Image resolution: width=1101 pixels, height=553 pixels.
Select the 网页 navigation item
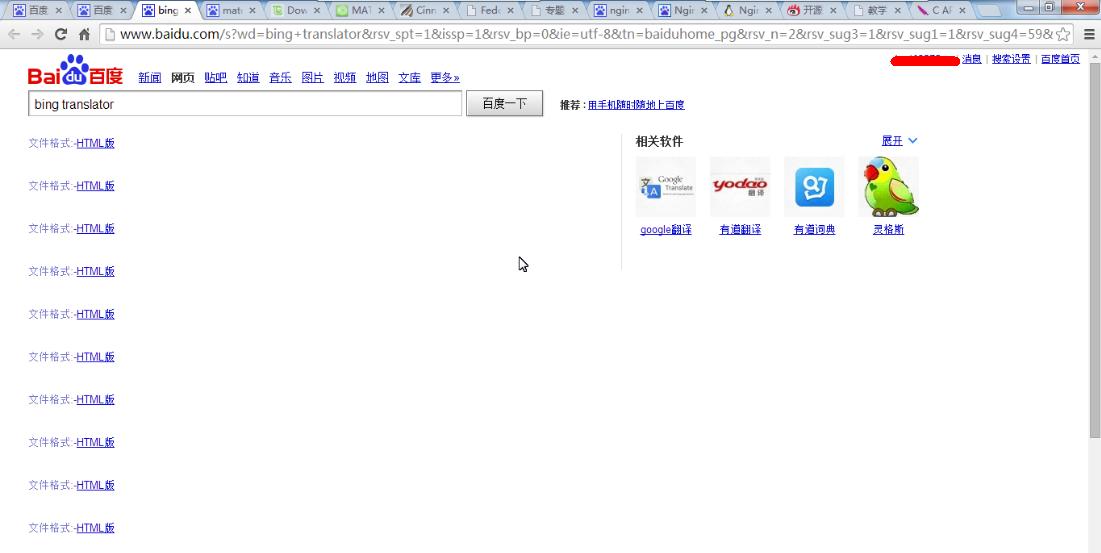click(183, 78)
